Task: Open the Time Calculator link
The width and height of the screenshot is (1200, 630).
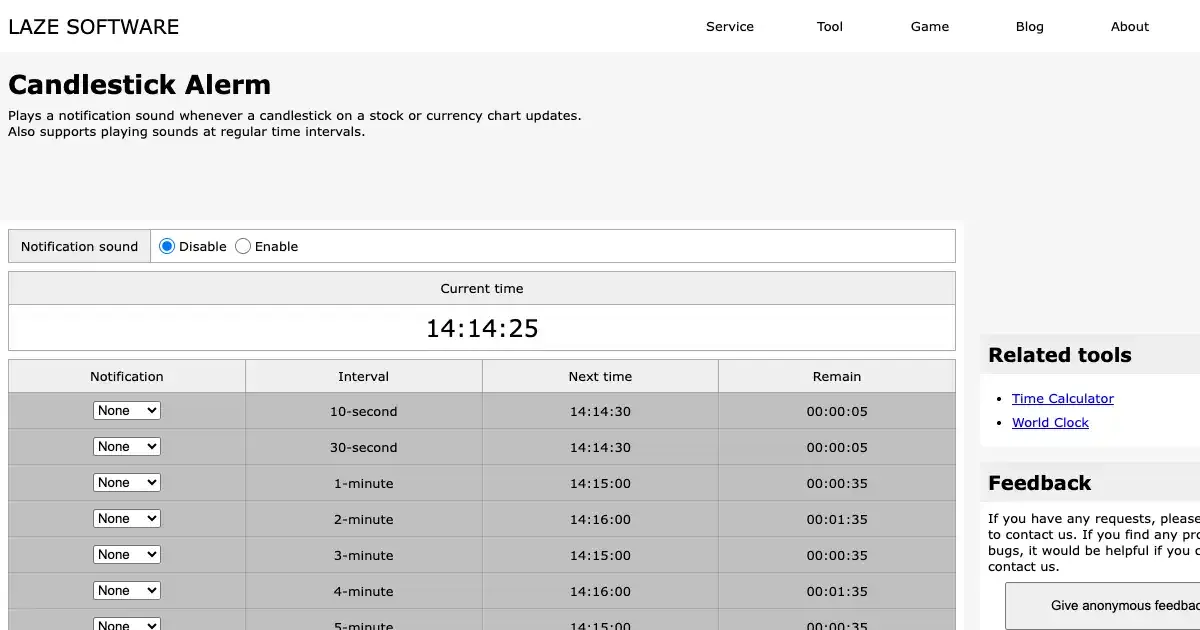Action: point(1062,399)
